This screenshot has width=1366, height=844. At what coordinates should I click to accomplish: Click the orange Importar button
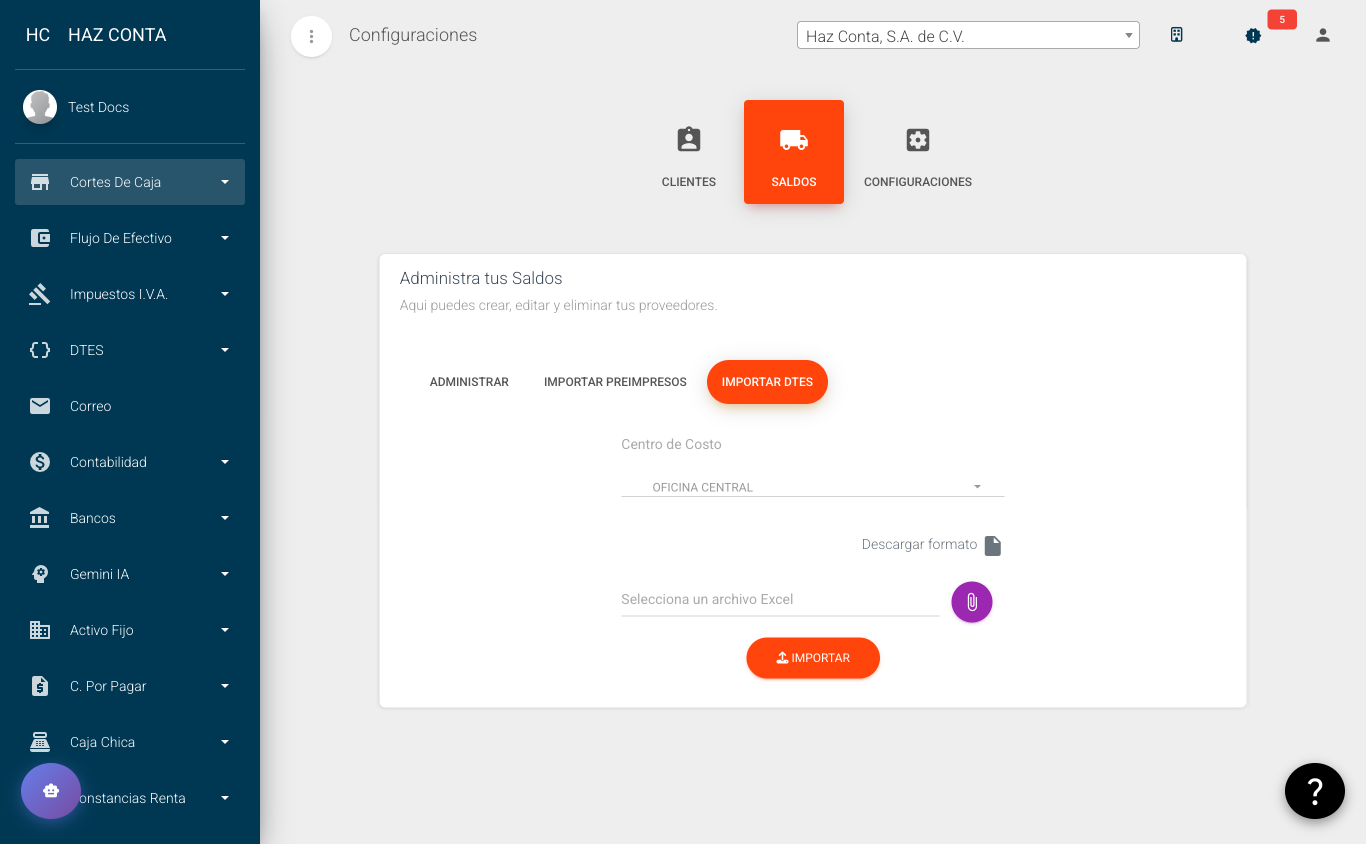(812, 658)
